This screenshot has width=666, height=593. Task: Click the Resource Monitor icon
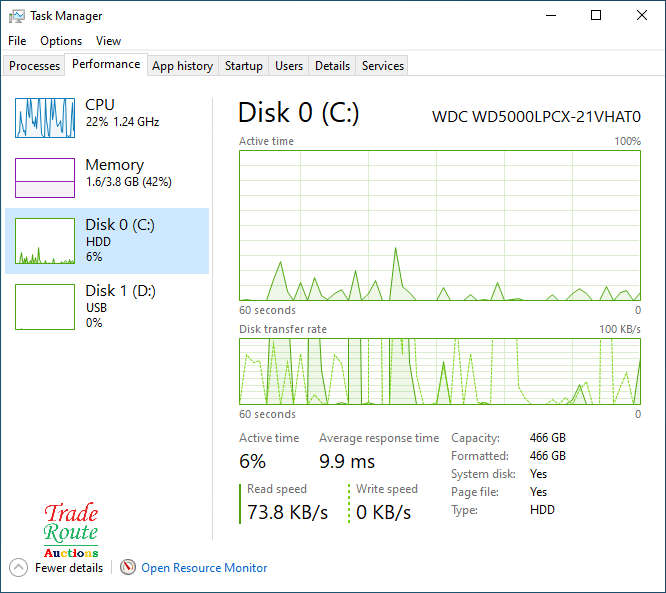point(128,568)
